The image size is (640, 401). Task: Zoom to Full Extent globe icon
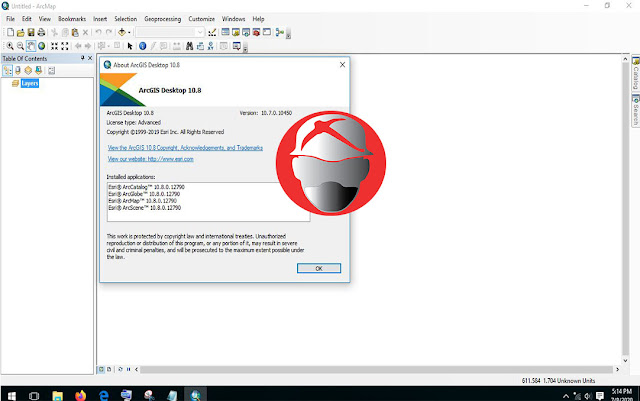(41, 46)
